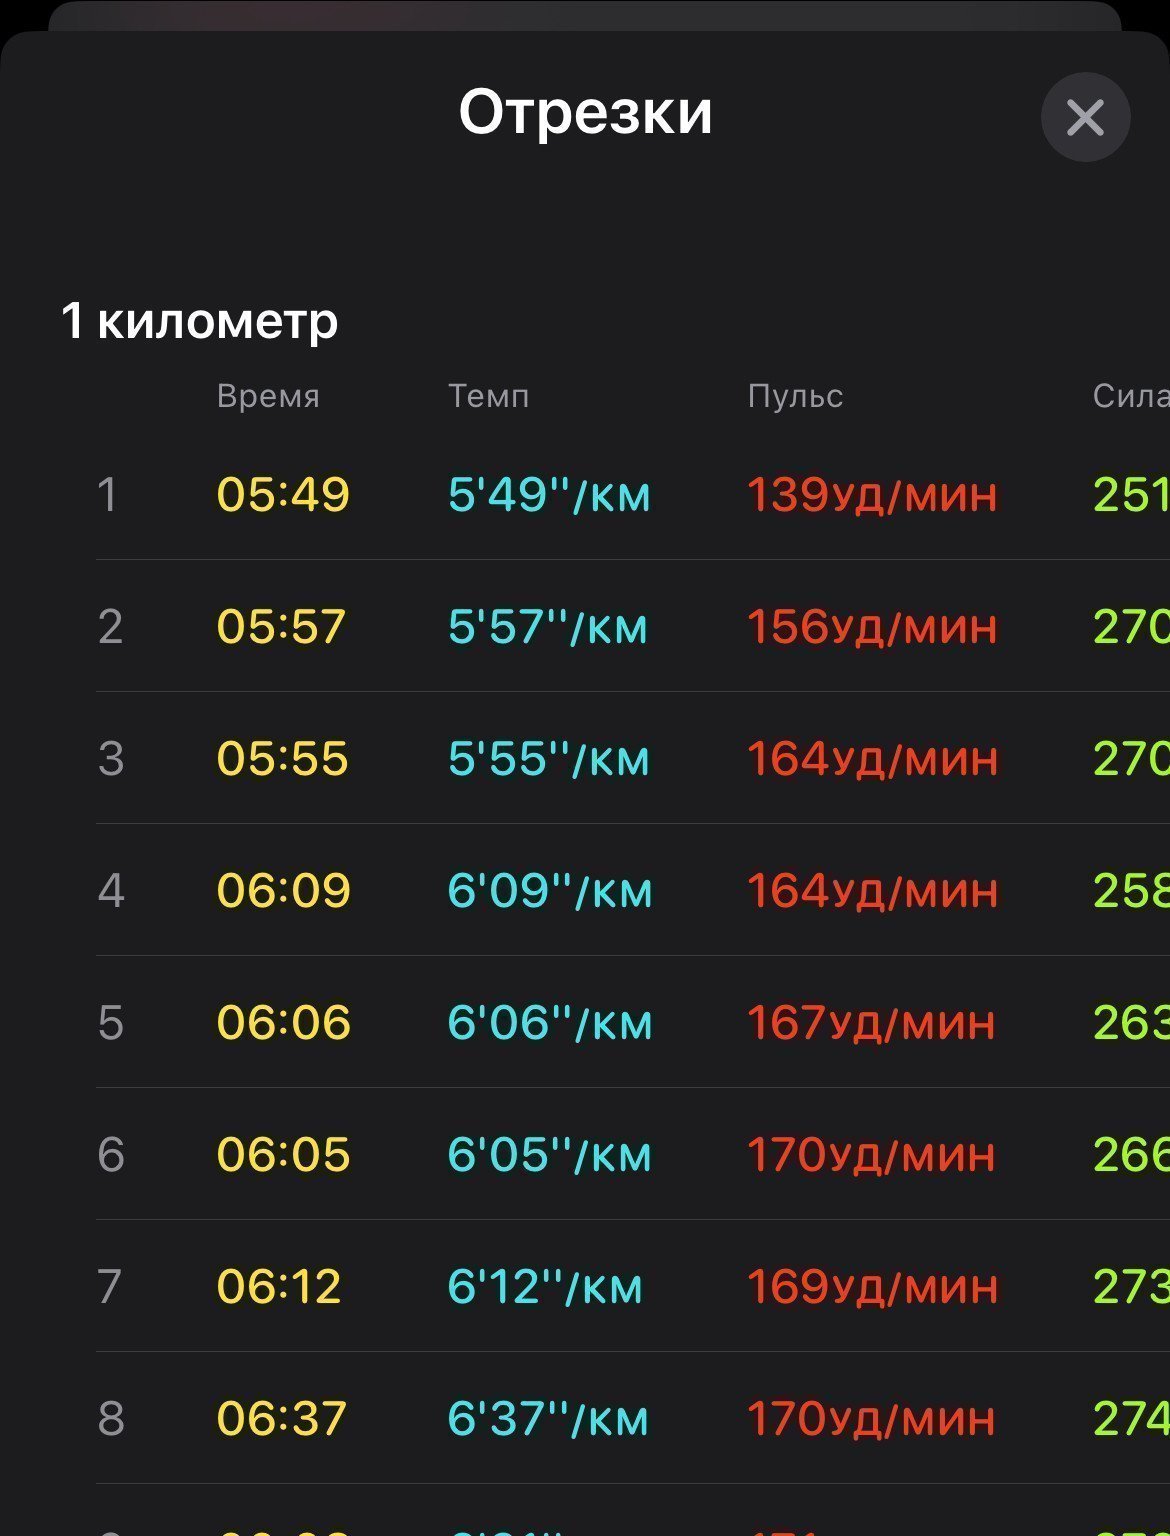
Task: Tap the 06:09 time in row 4
Action: click(283, 890)
